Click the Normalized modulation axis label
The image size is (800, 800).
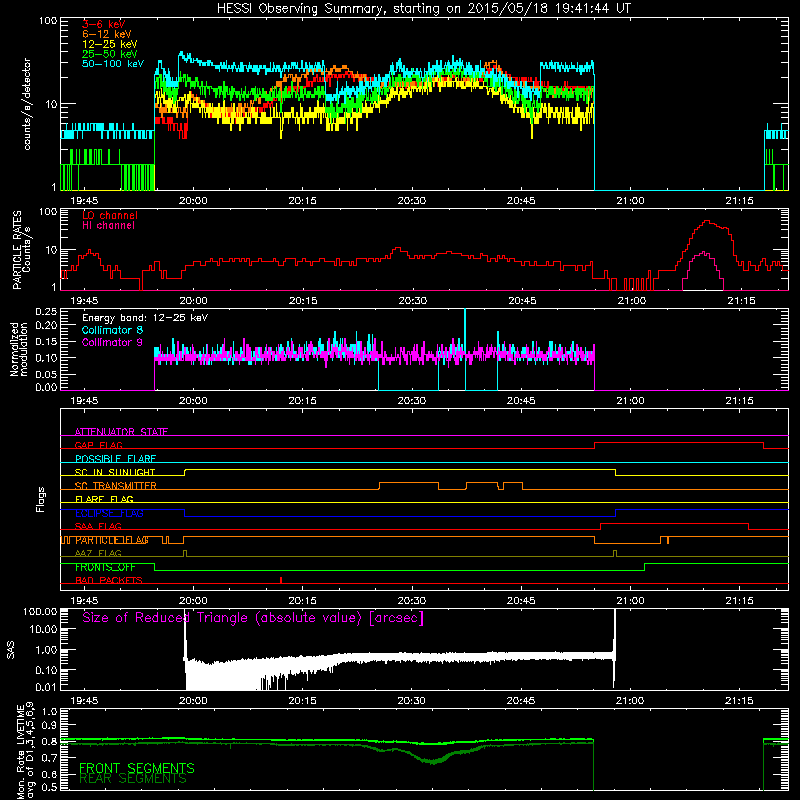[19, 349]
